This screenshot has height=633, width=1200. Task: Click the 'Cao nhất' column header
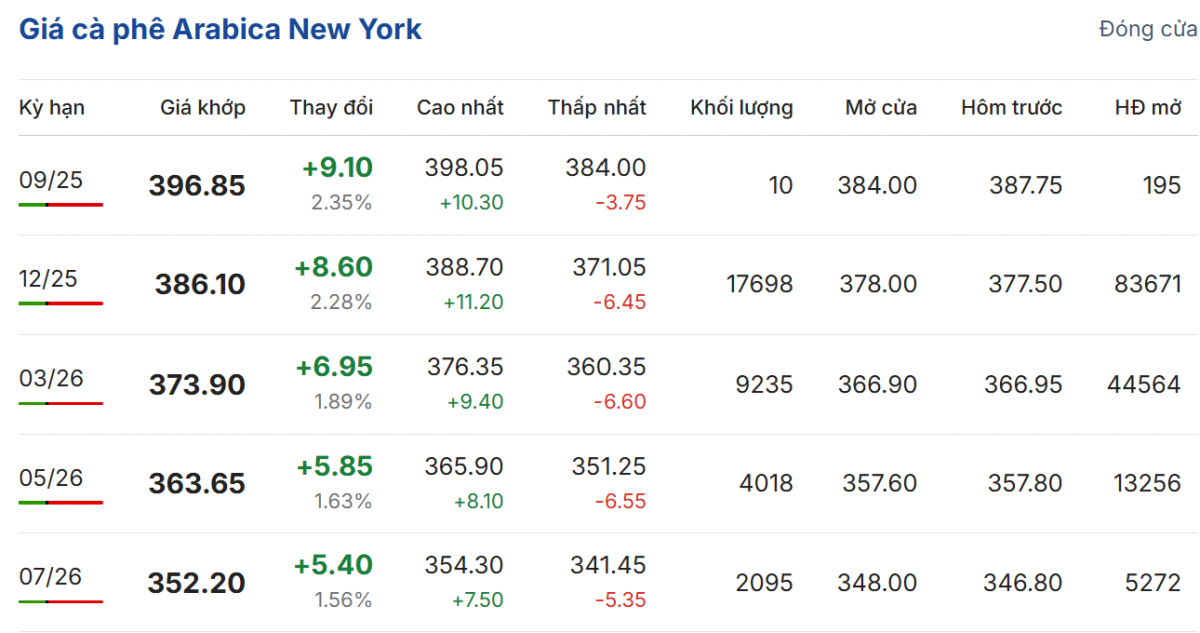click(460, 108)
